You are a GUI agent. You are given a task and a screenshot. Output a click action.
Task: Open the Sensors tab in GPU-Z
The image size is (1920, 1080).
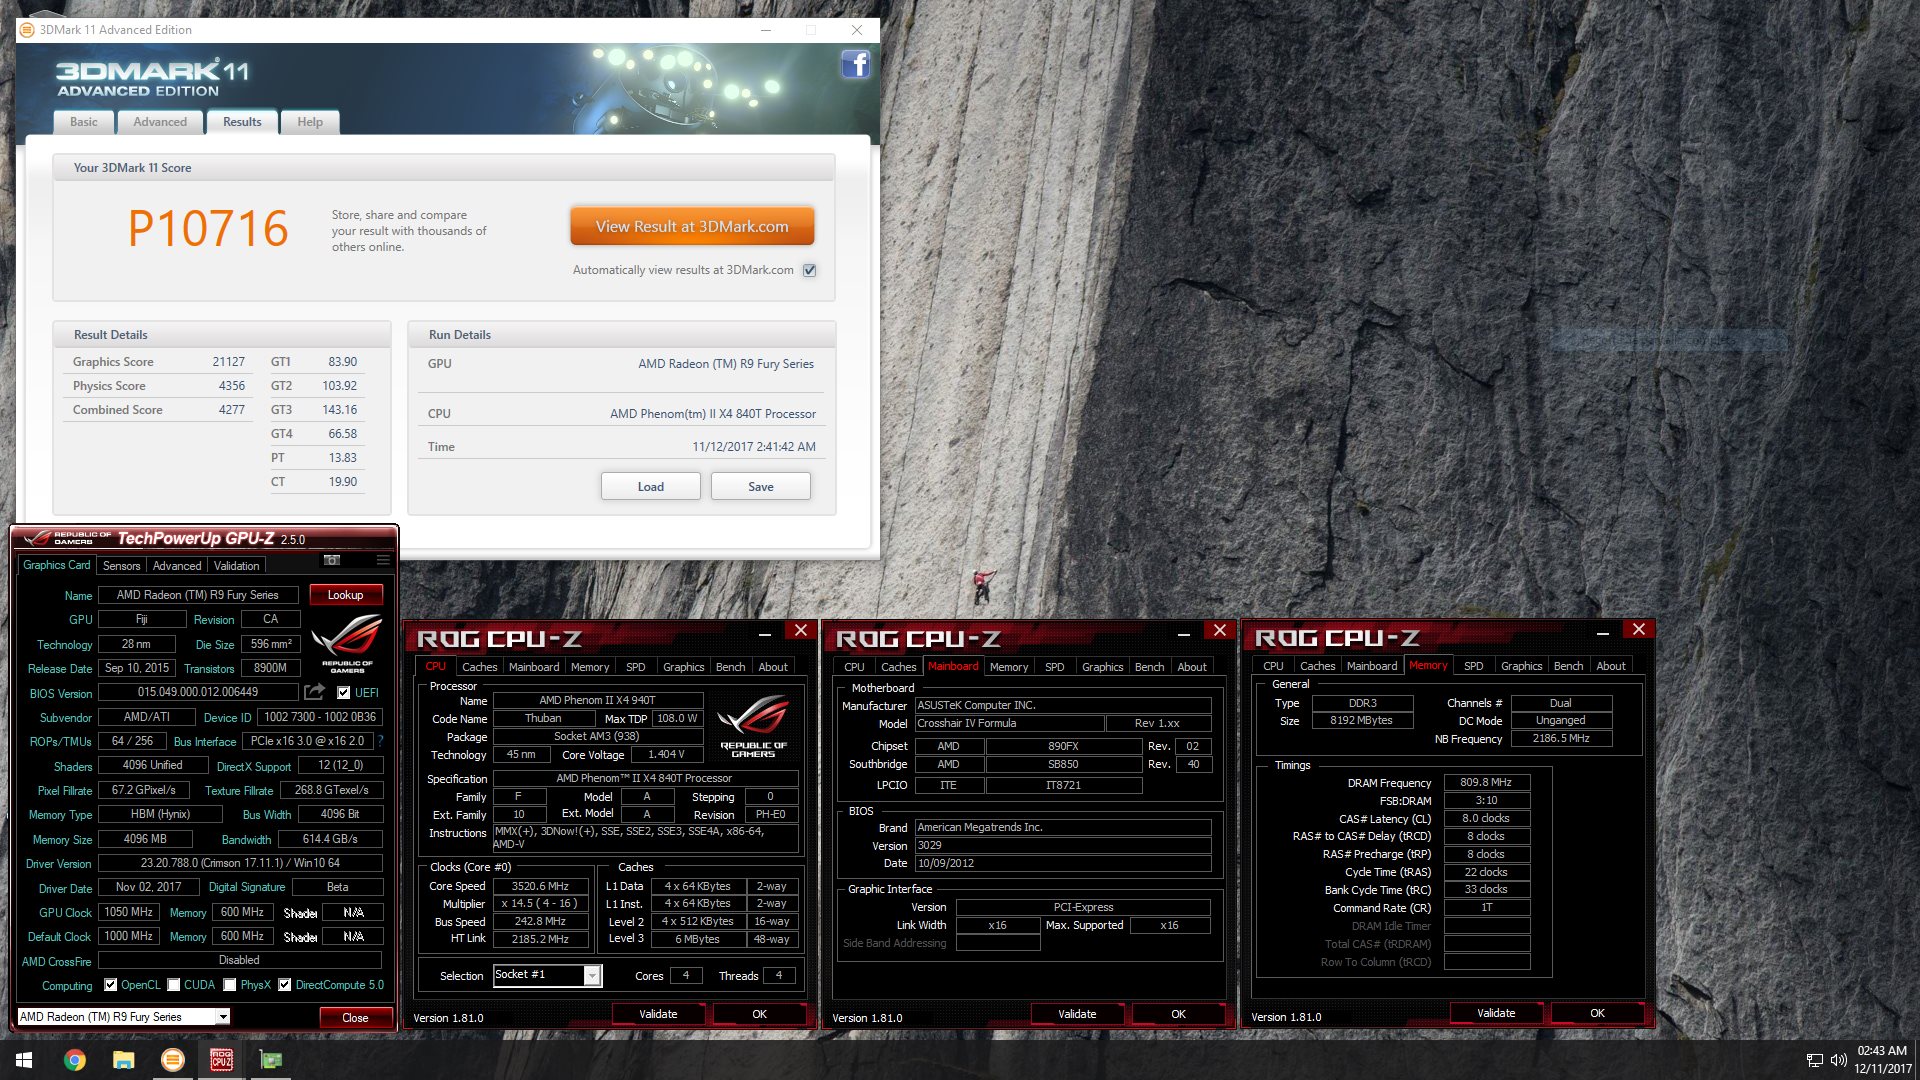click(122, 566)
